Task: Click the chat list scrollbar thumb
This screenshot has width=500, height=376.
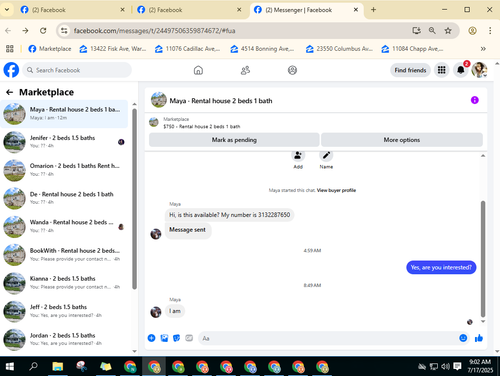Action: [134, 199]
